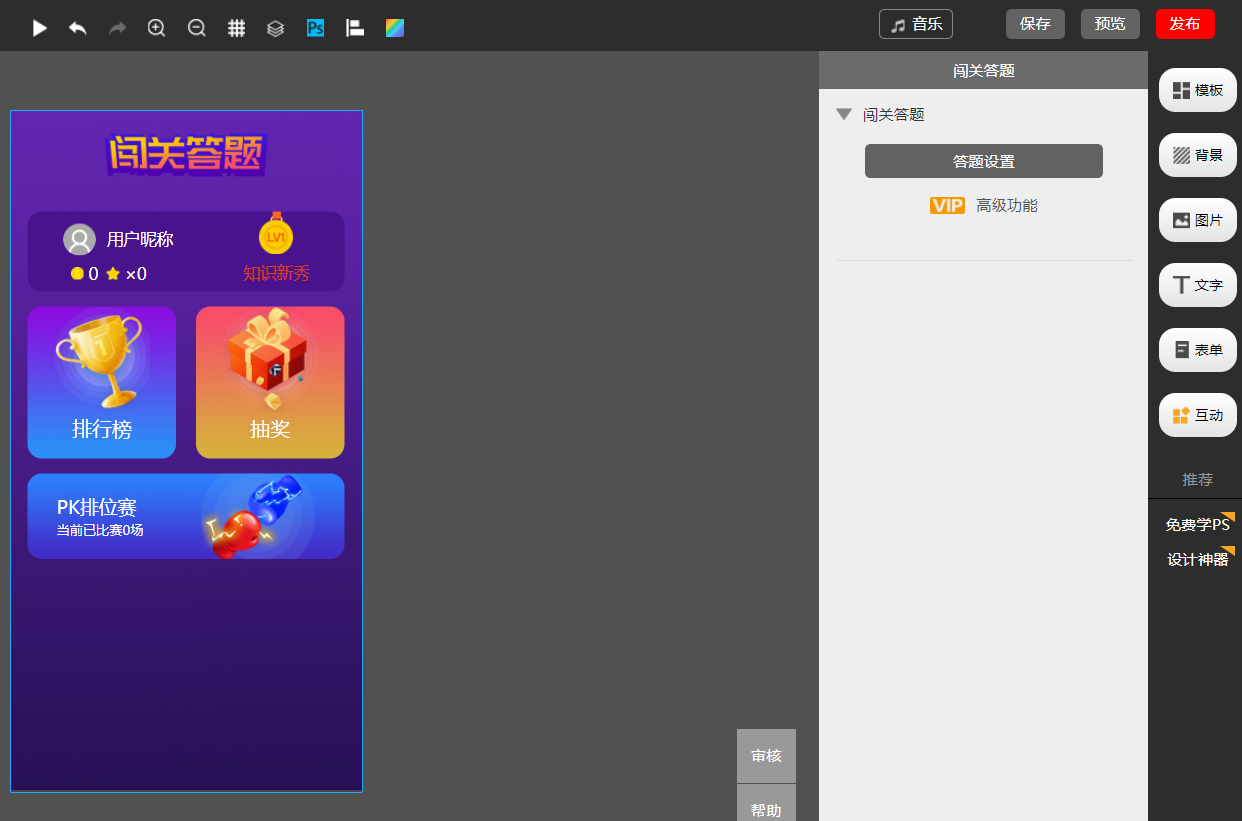Open the alignment tool icon
The width and height of the screenshot is (1242, 821).
click(355, 28)
